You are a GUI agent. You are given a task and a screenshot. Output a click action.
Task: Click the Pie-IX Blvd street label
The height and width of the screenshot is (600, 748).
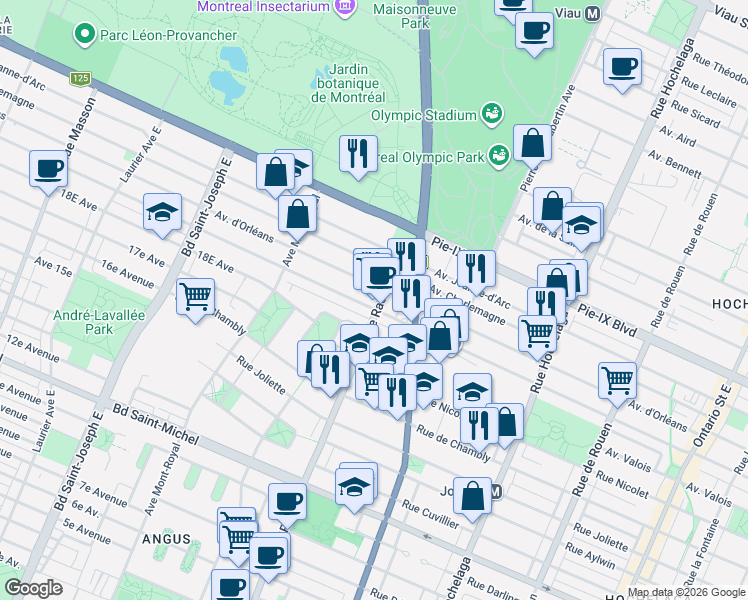click(607, 320)
